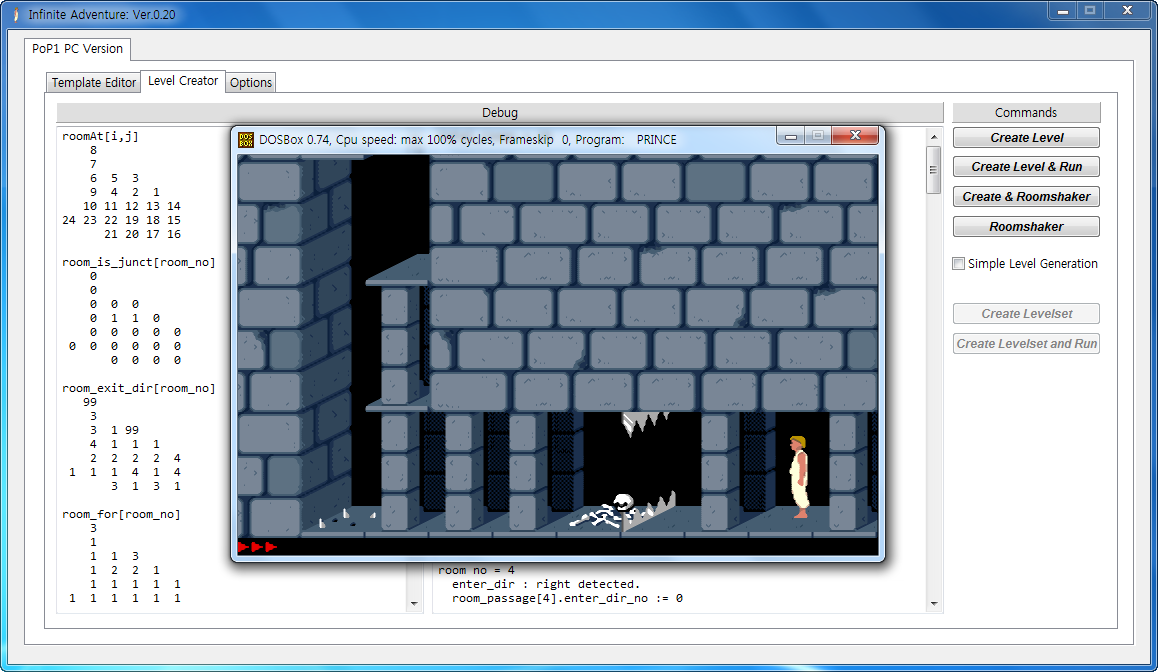The image size is (1158, 672).
Task: Click the Create Level button
Action: pyautogui.click(x=1026, y=138)
